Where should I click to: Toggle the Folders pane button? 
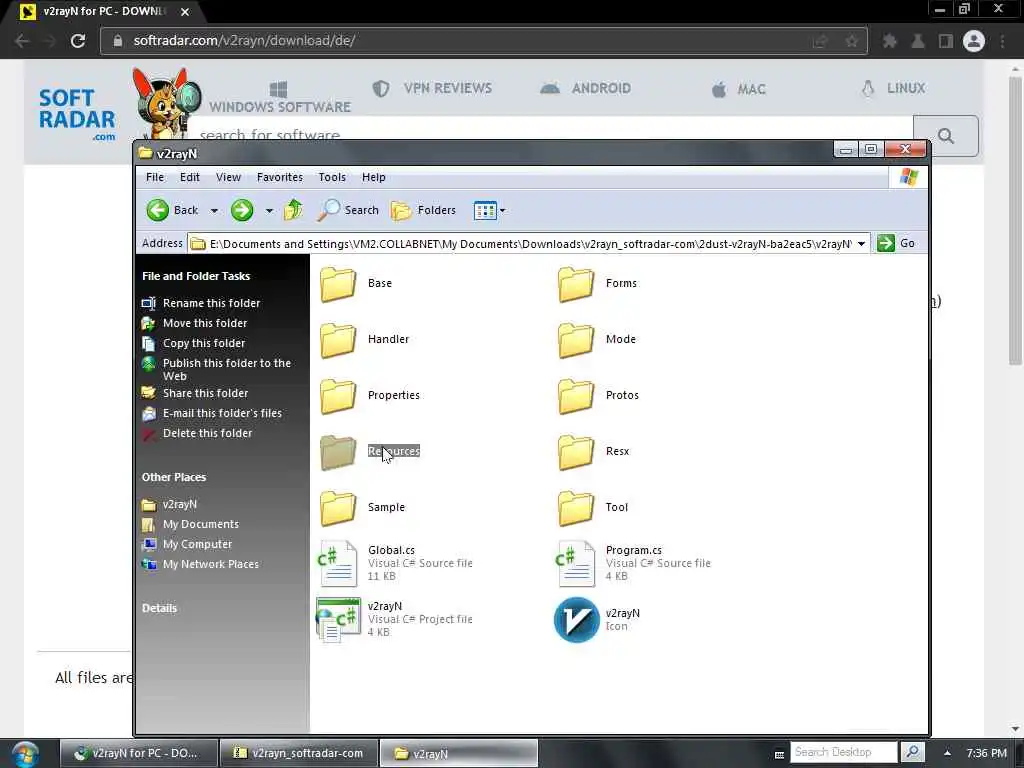coord(423,210)
